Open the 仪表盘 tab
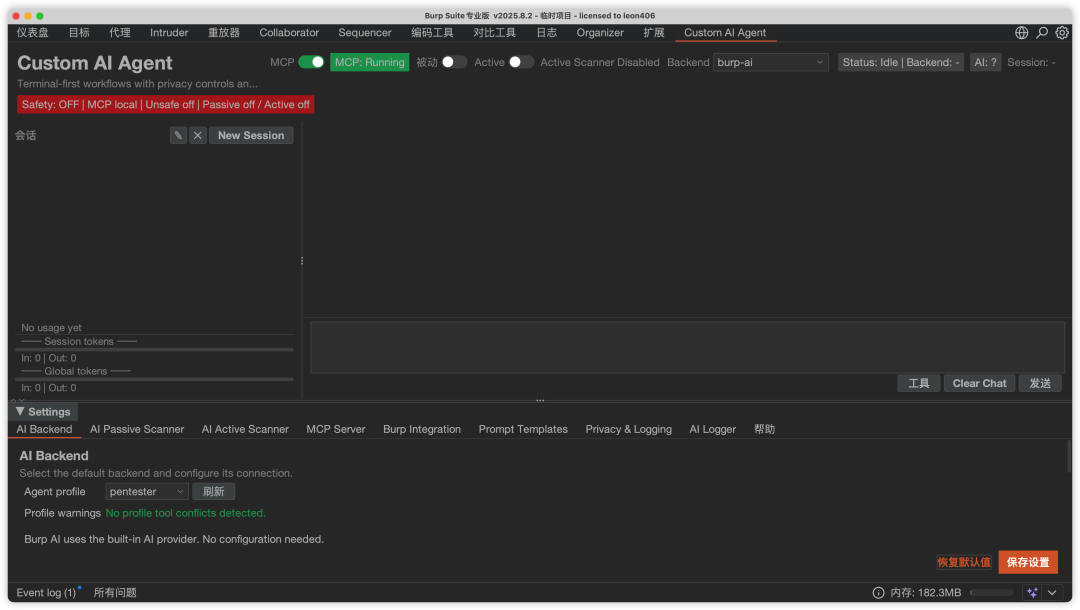Image resolution: width=1080 pixels, height=610 pixels. click(x=32, y=32)
